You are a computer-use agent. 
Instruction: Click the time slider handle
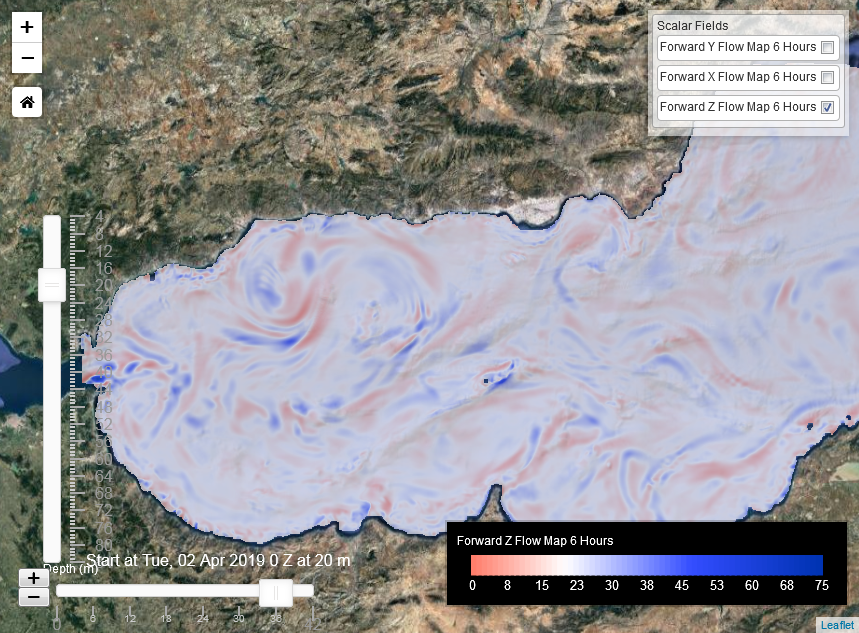click(x=276, y=592)
